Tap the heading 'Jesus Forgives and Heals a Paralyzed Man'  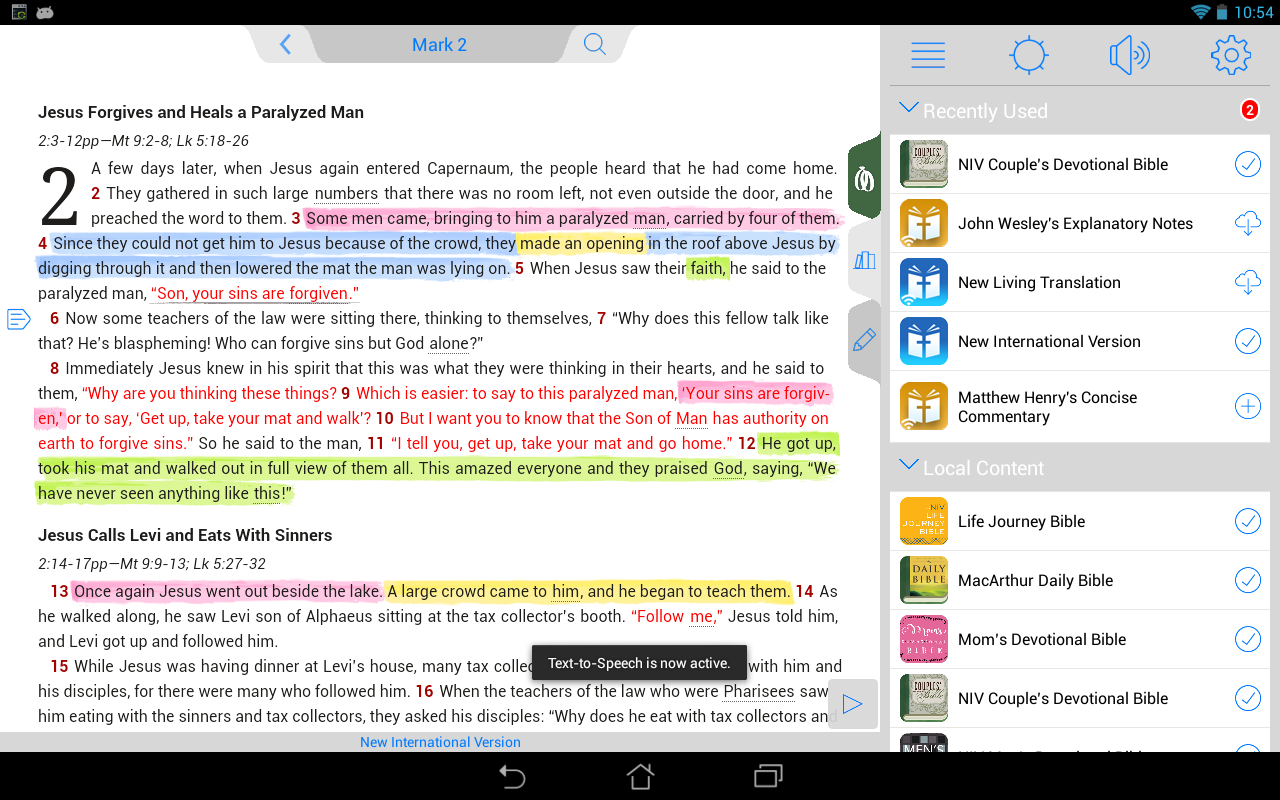(201, 112)
